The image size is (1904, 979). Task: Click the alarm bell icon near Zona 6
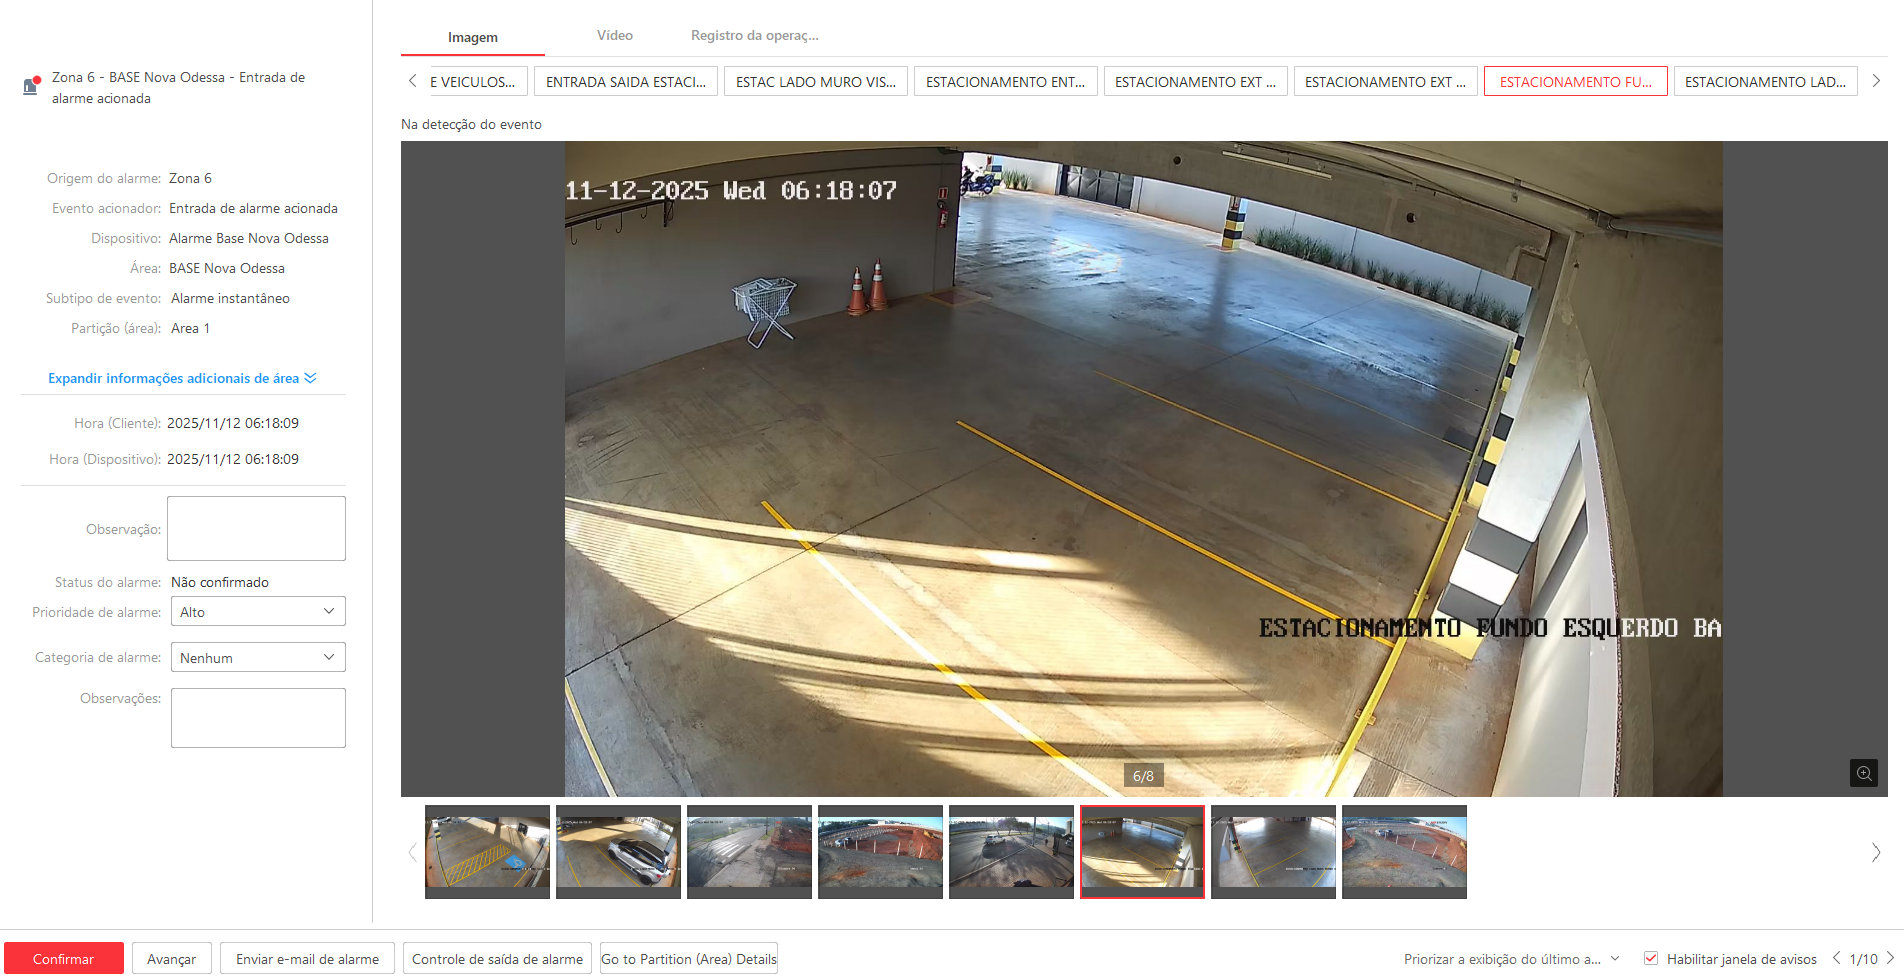(31, 86)
